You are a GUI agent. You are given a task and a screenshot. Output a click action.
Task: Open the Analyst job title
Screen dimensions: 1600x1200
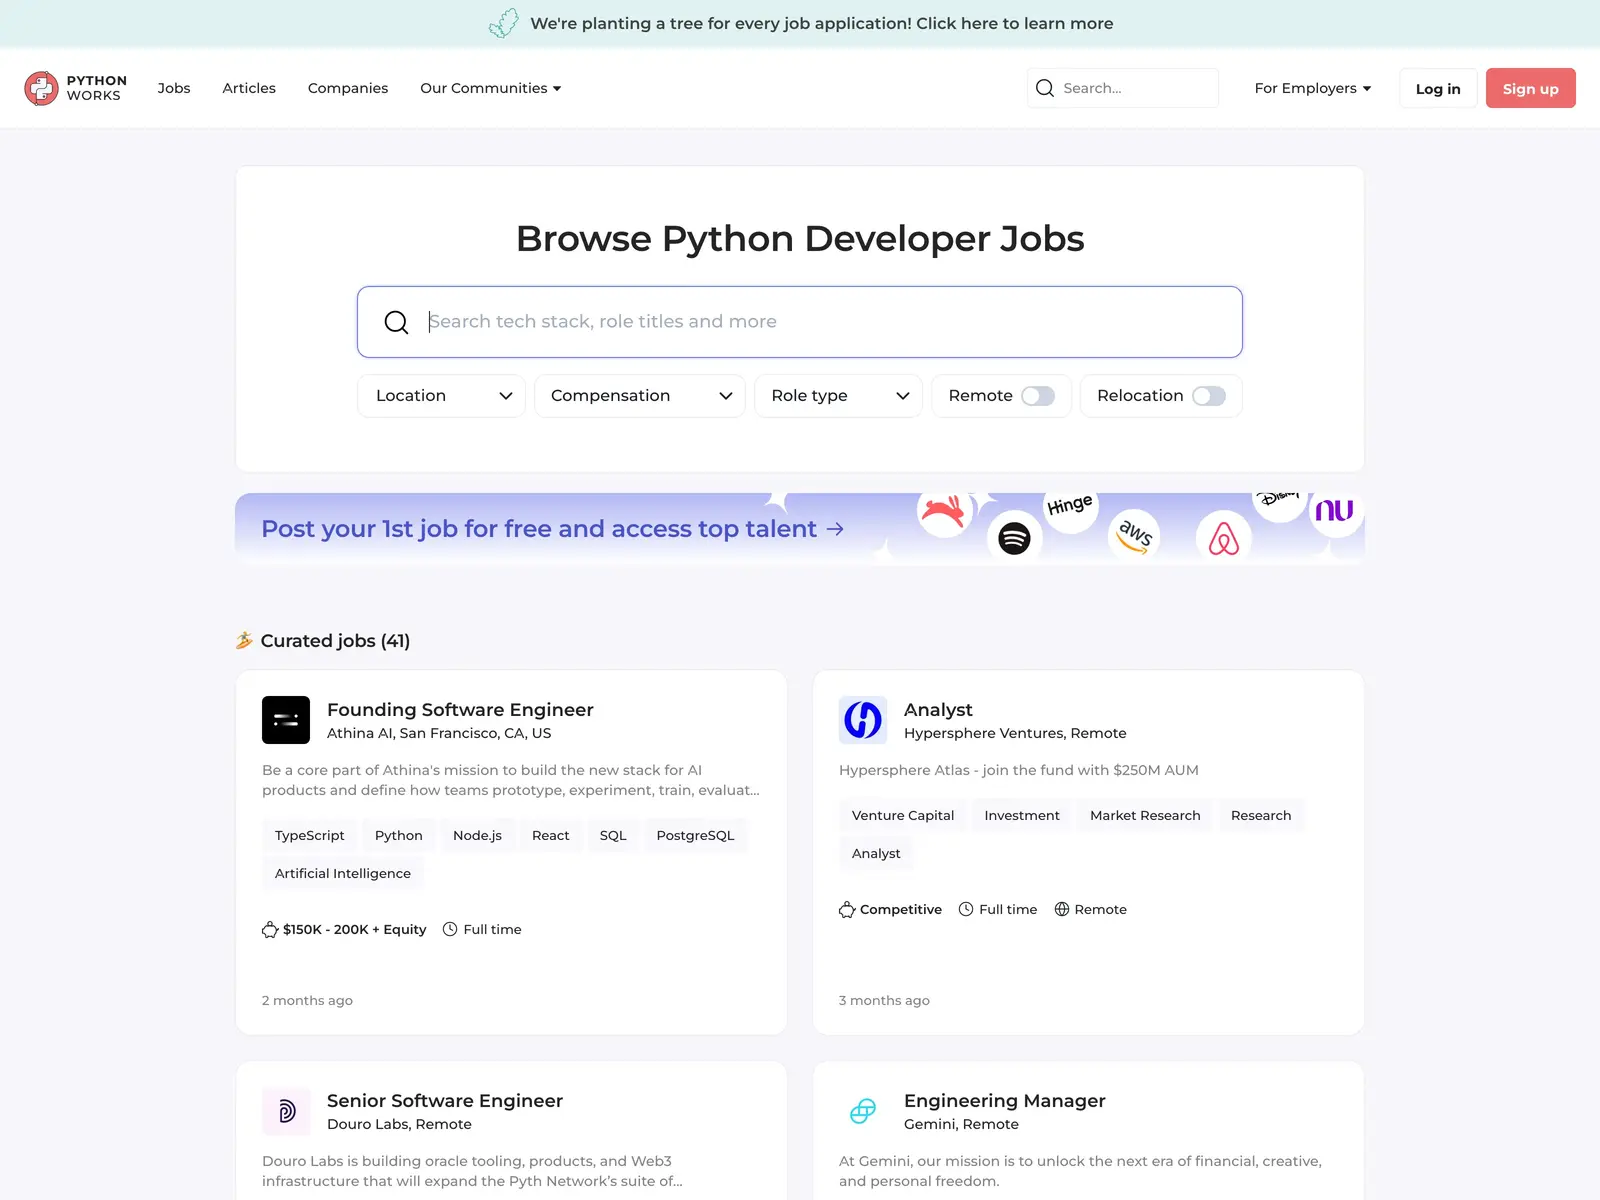point(938,709)
